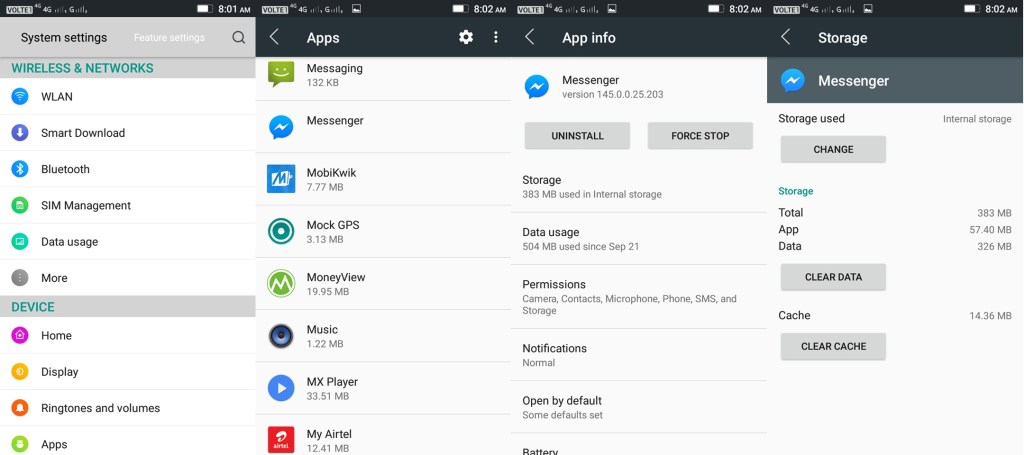Select the Music 1.22 MB row
This screenshot has width=1024, height=455.
coord(383,336)
